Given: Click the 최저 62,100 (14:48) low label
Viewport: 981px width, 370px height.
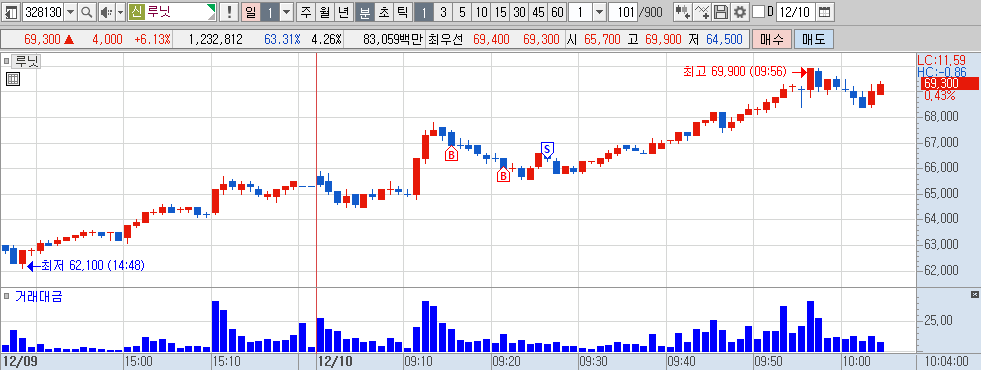Looking at the screenshot, I should tap(93, 265).
